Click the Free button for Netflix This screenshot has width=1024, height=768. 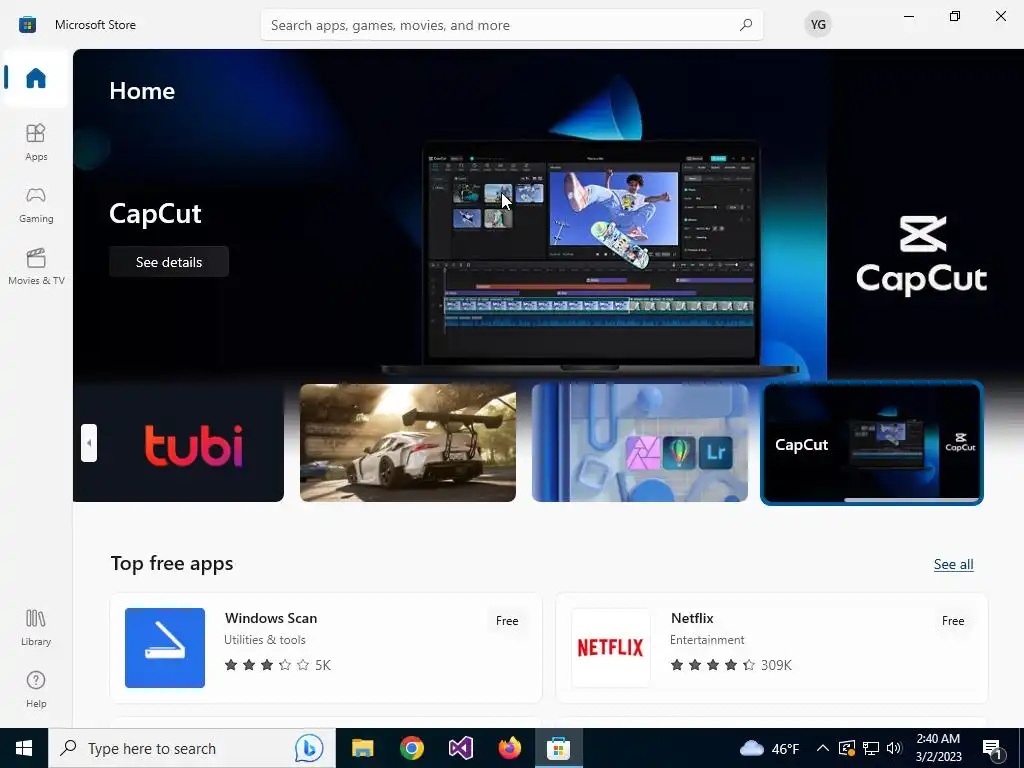pos(953,621)
